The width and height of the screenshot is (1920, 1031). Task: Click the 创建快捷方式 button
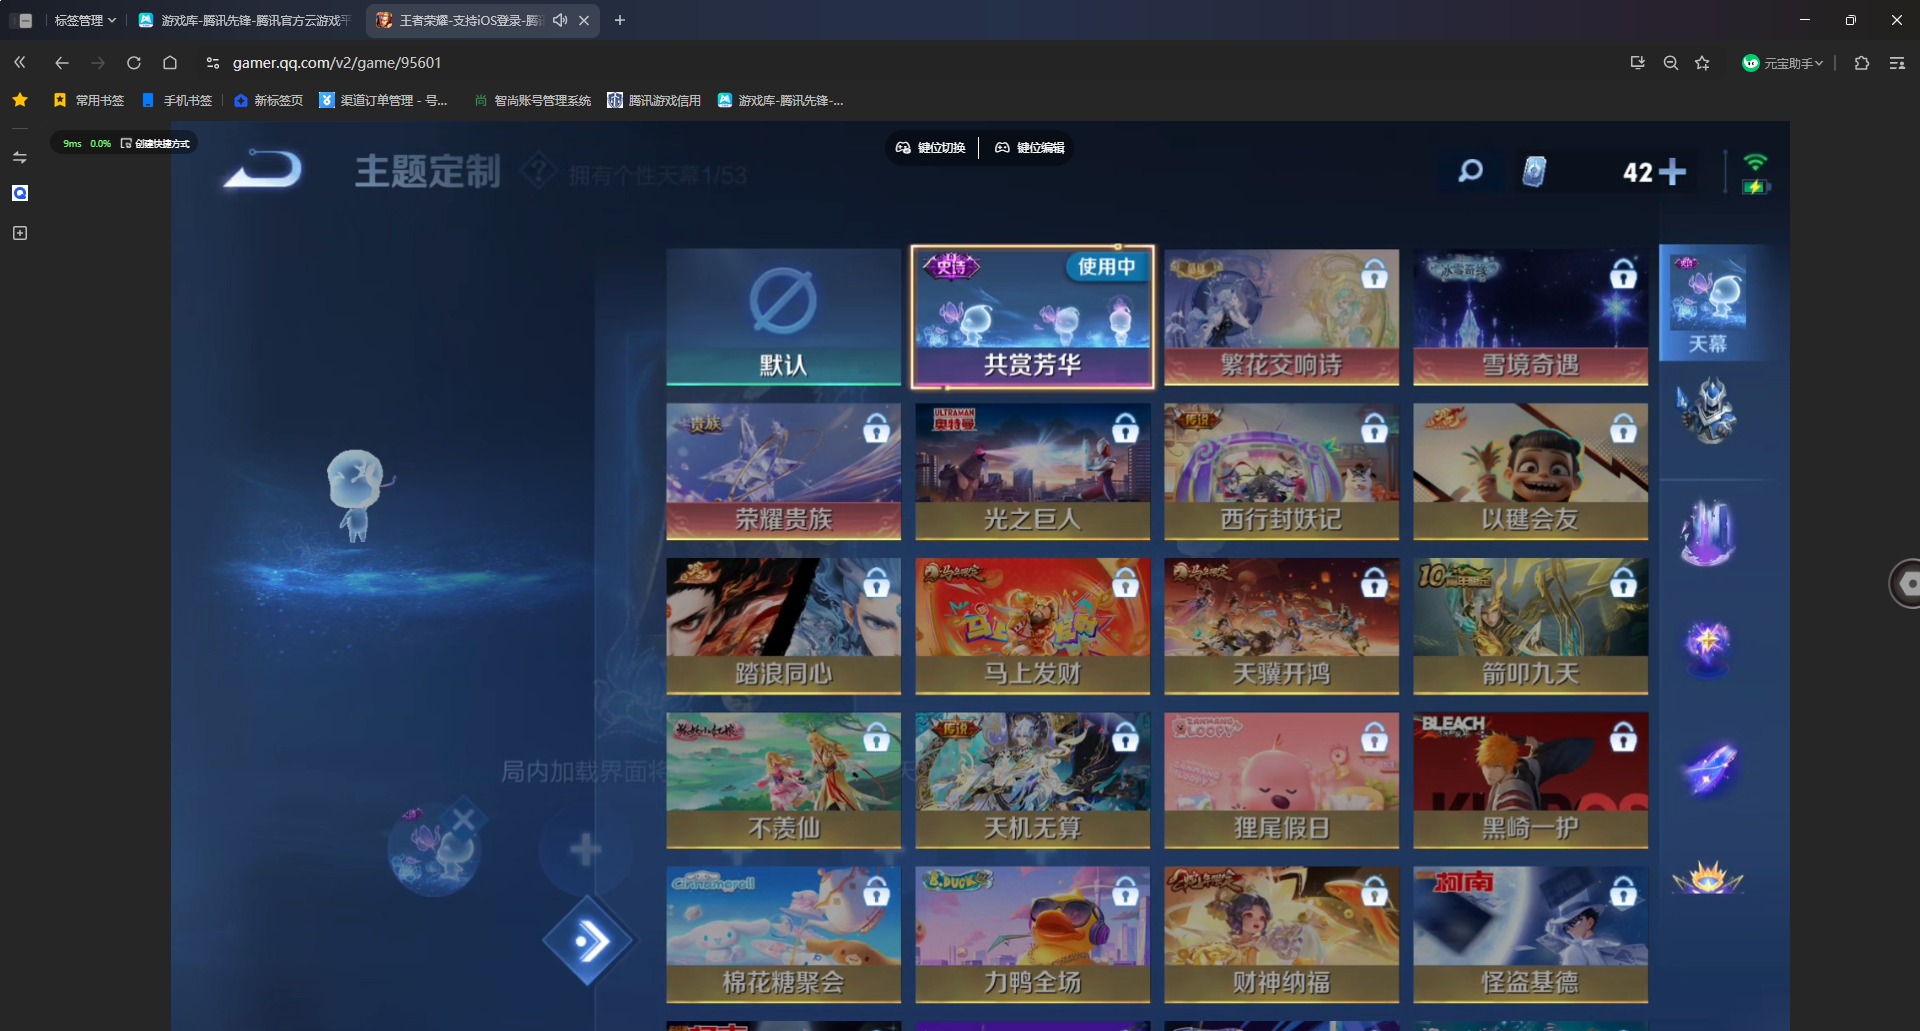point(155,143)
